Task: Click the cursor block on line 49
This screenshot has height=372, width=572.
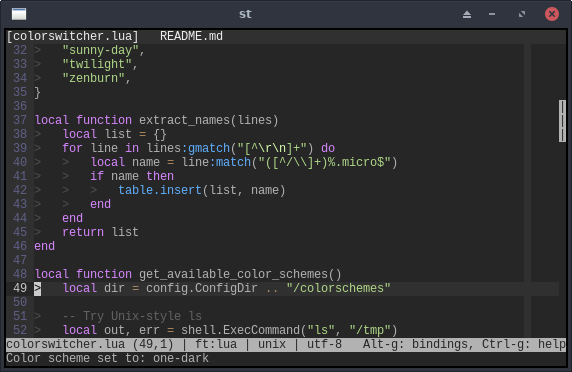Action: point(38,288)
